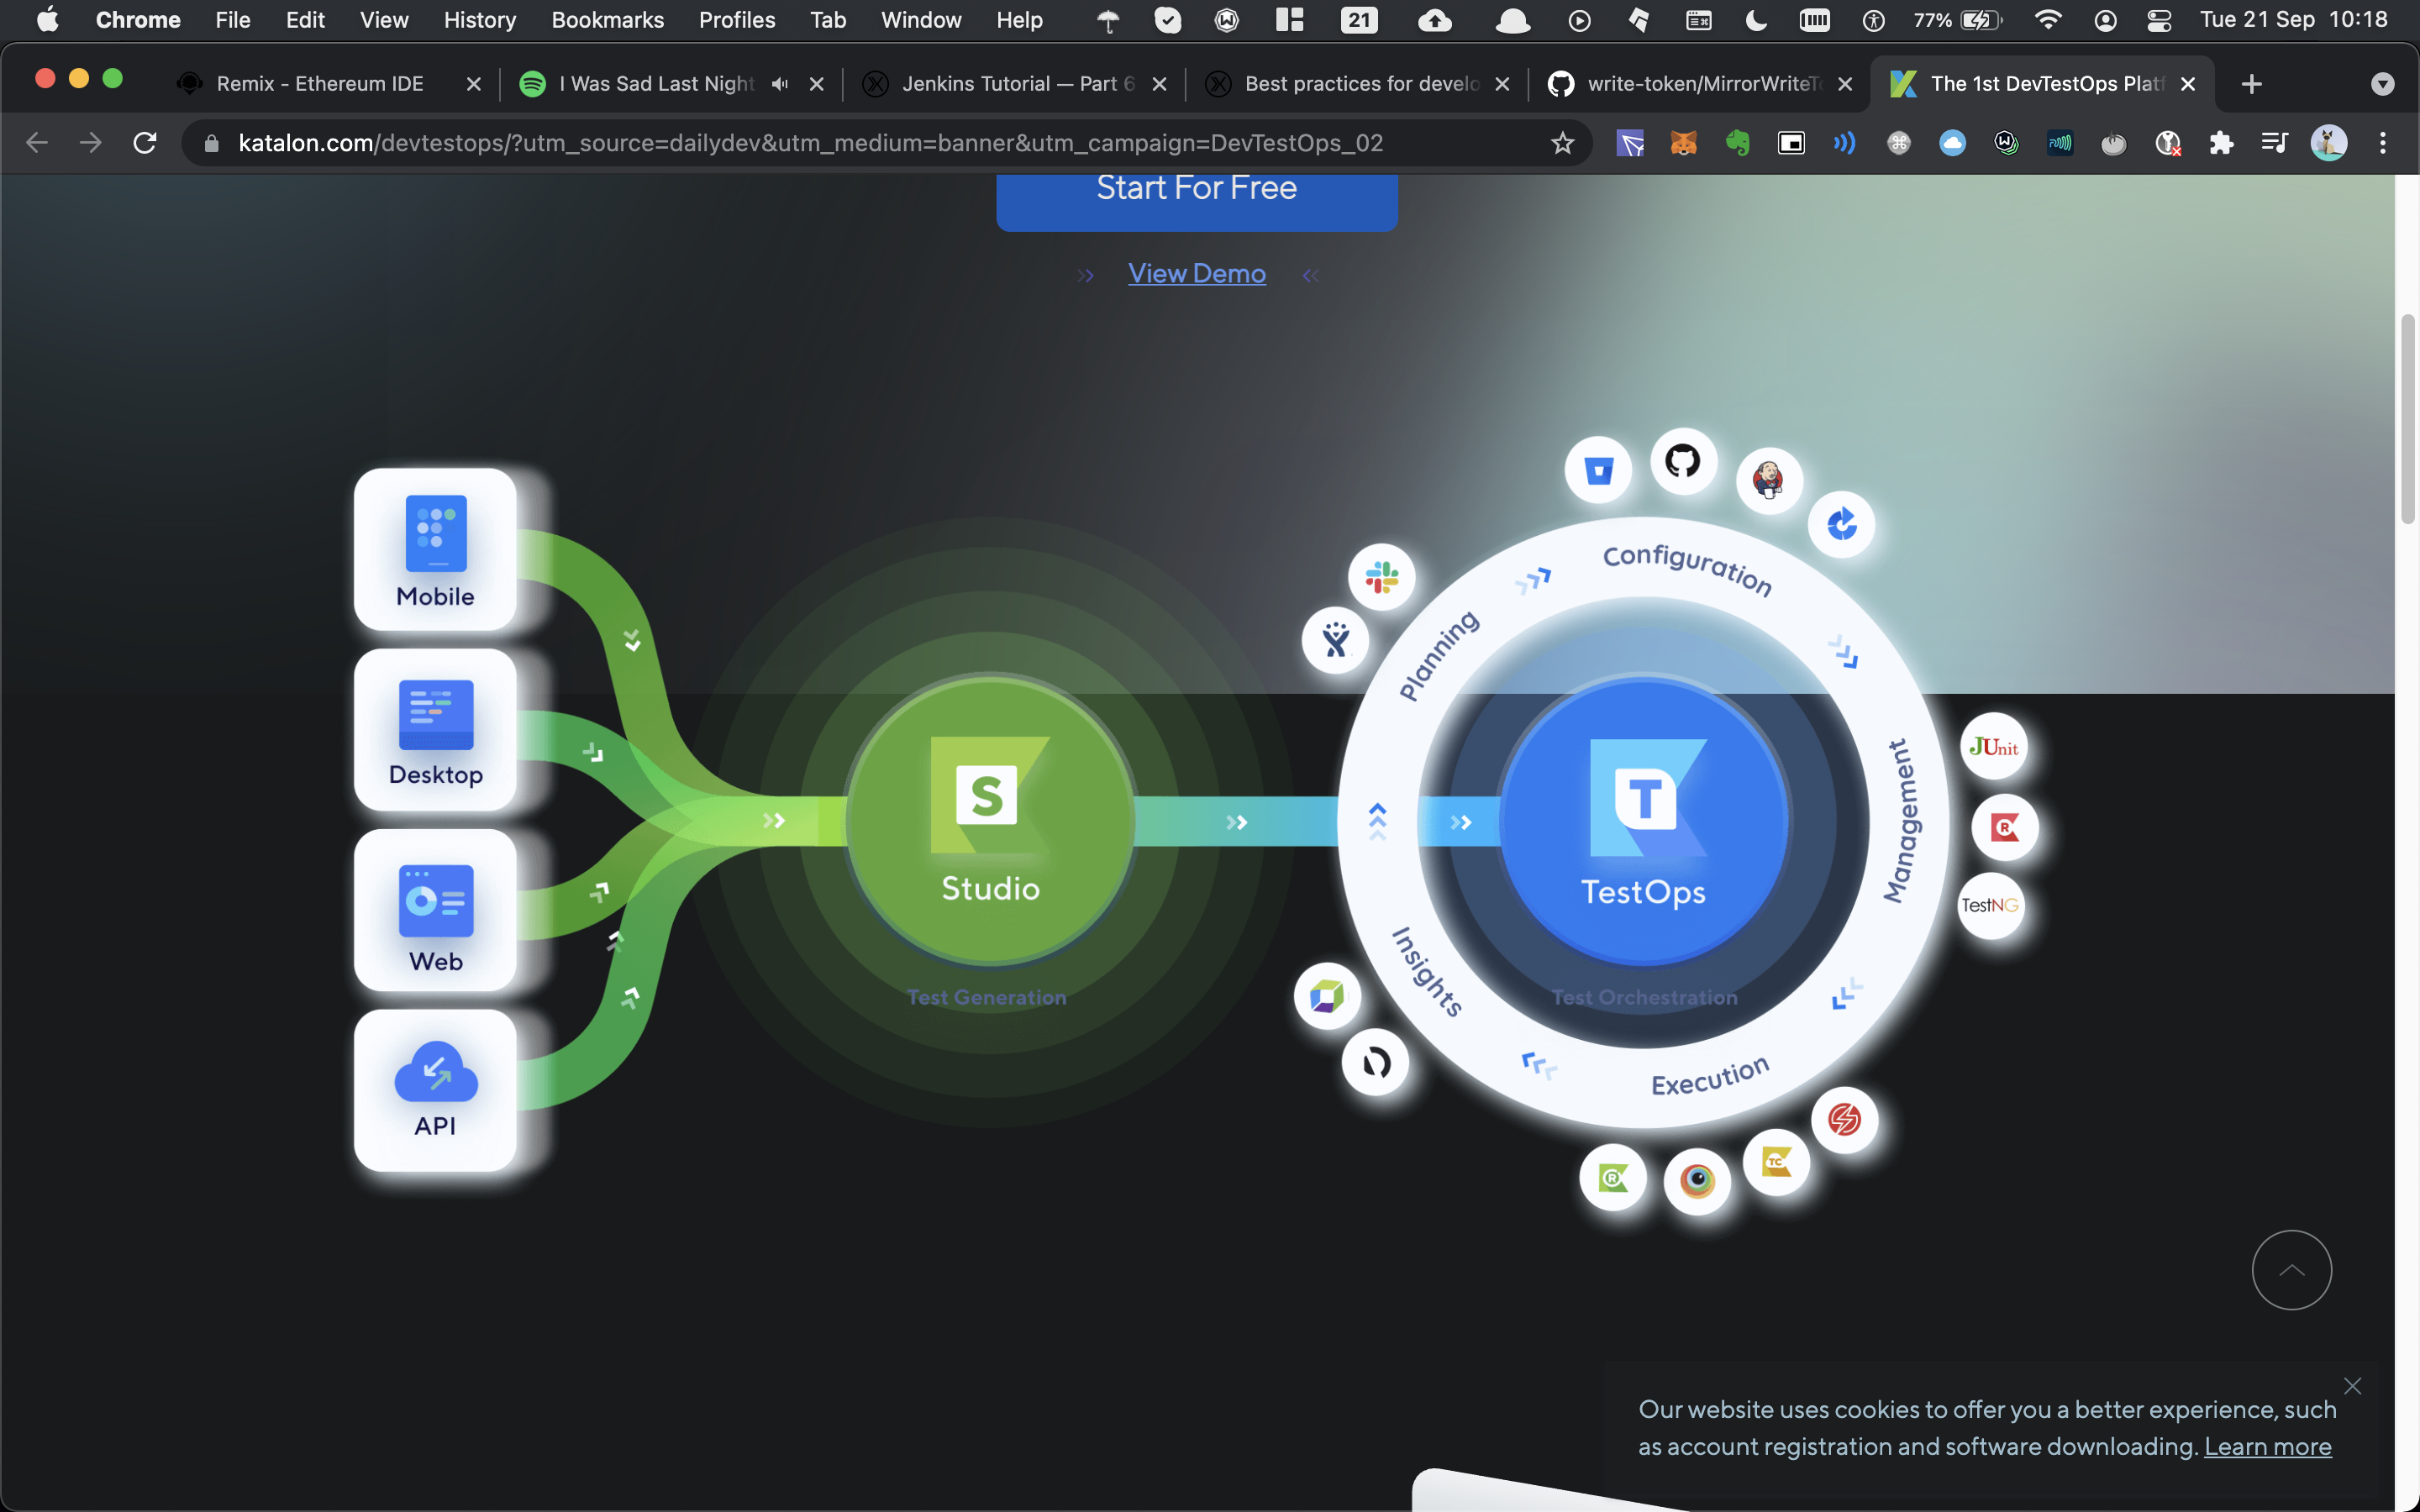Open the MetaMask fox extension
Screen dimensions: 2420x1512
pos(1684,143)
